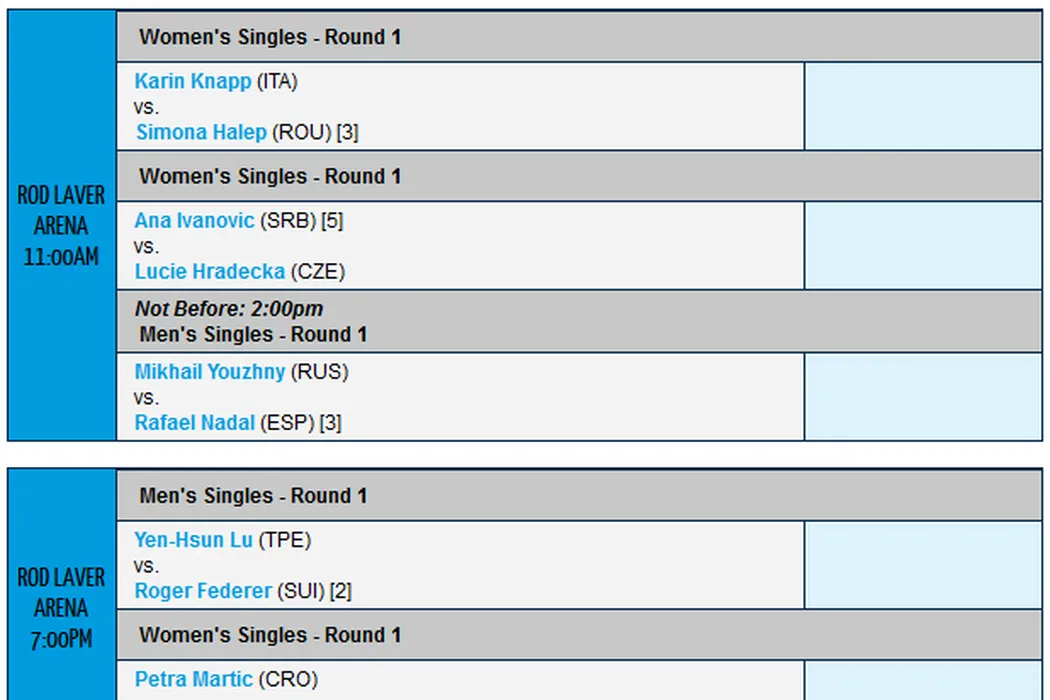The width and height of the screenshot is (1050, 700).
Task: Select the Lucie Hradecka player link
Action: coord(210,272)
